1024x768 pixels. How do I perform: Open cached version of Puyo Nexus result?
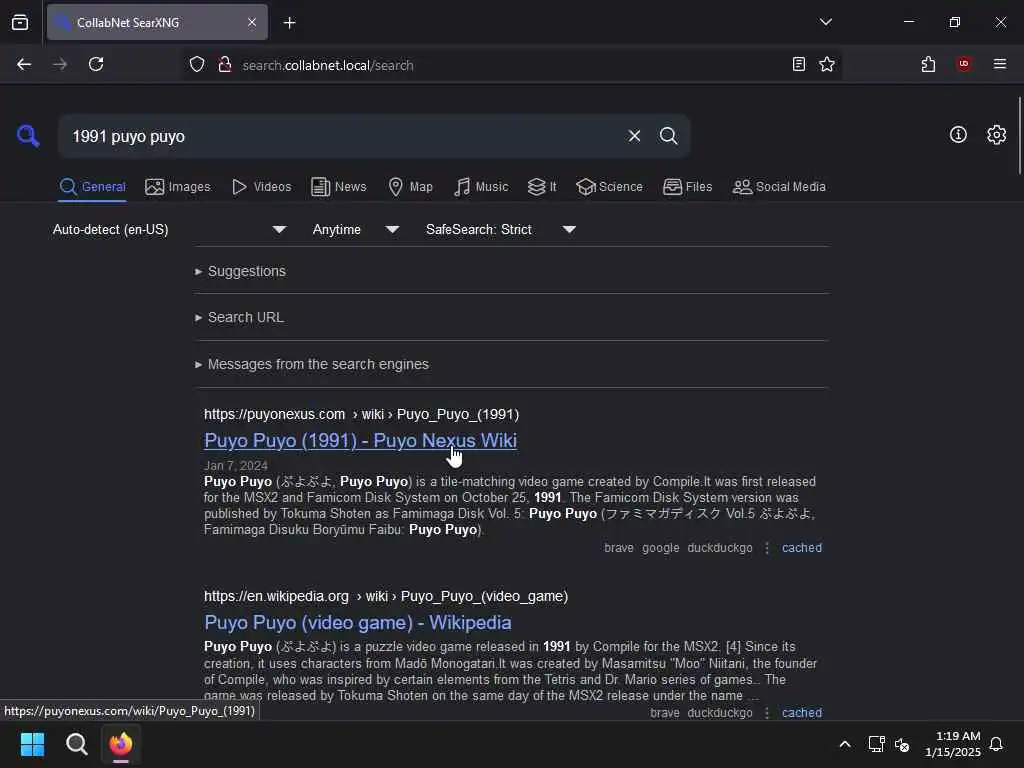[801, 548]
